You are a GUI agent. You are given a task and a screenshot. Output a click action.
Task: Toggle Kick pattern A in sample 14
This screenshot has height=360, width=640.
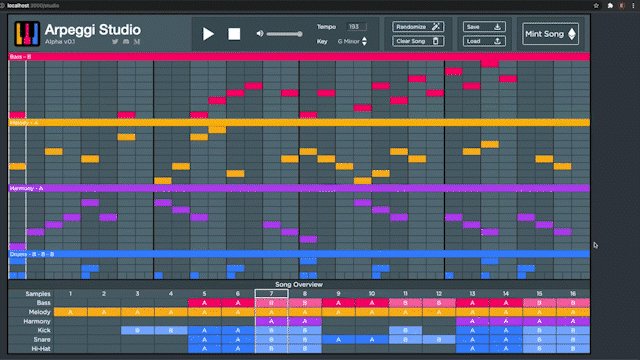[506, 330]
